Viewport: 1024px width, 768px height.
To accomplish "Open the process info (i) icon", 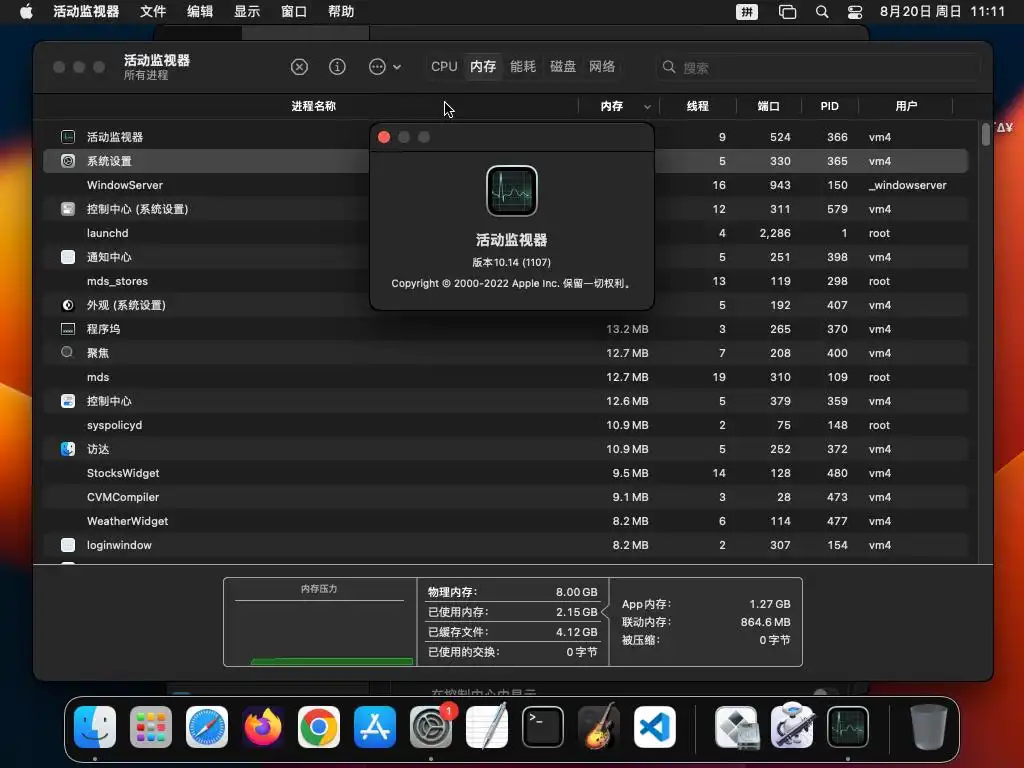I will coord(337,67).
